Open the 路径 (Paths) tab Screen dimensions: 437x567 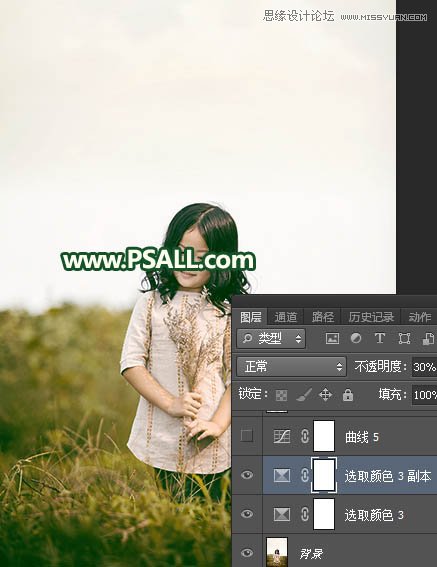tap(323, 317)
